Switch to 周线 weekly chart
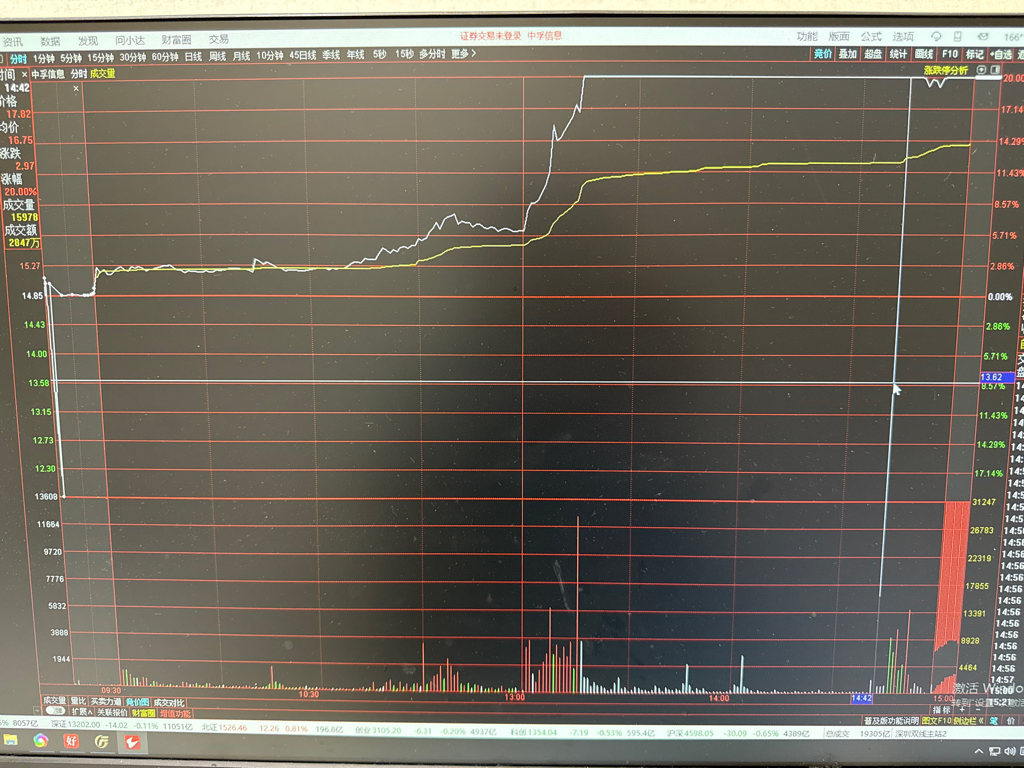Image resolution: width=1024 pixels, height=768 pixels. 217,56
